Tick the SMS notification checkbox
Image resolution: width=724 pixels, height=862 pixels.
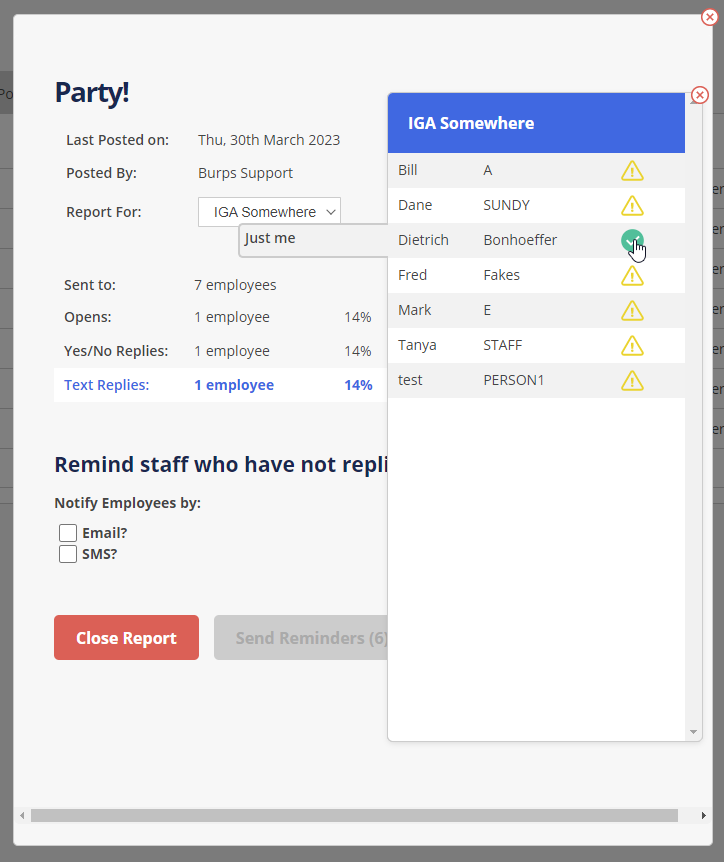(x=68, y=554)
